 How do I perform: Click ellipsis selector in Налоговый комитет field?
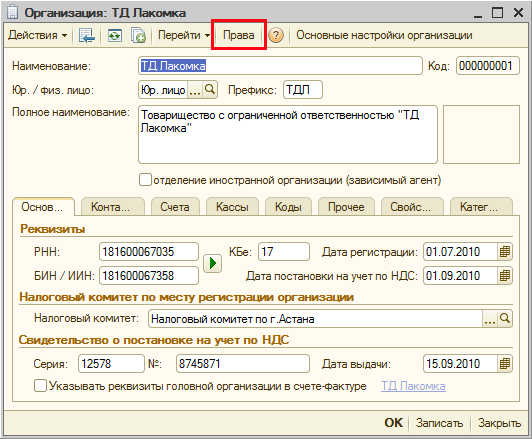(490, 319)
